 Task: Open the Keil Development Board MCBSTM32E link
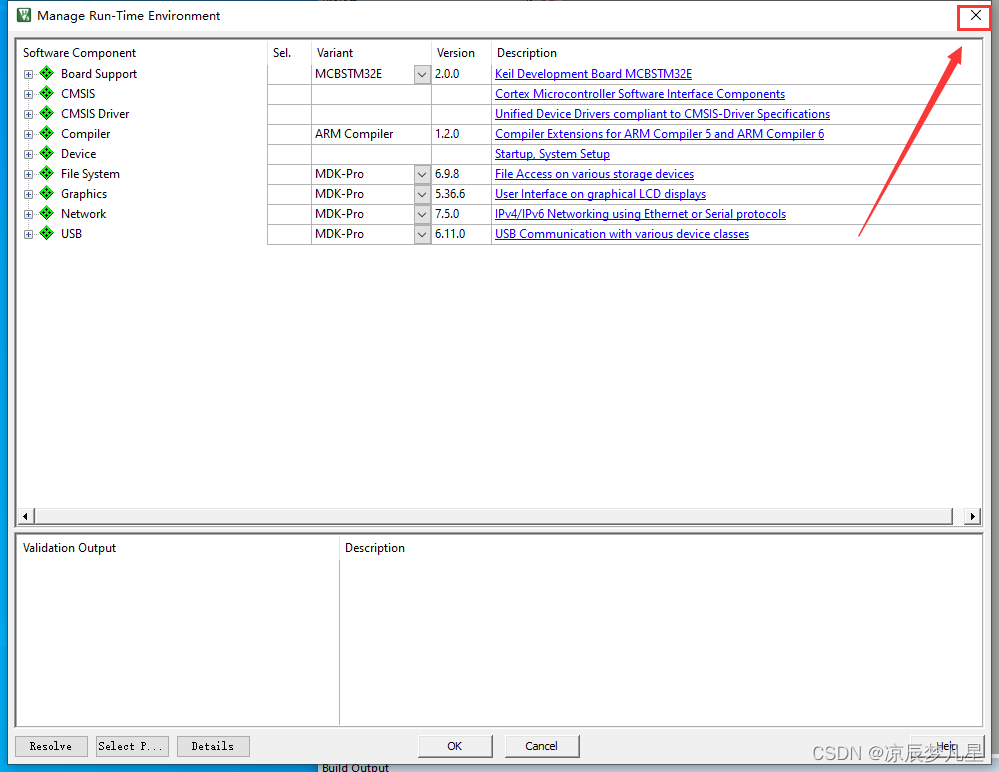coord(593,74)
